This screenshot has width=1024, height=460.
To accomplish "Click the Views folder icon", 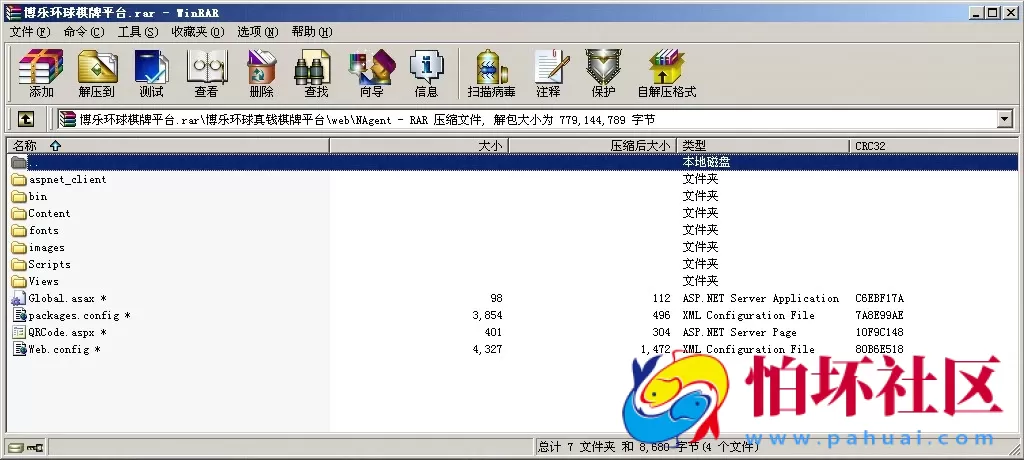I will click(x=19, y=281).
